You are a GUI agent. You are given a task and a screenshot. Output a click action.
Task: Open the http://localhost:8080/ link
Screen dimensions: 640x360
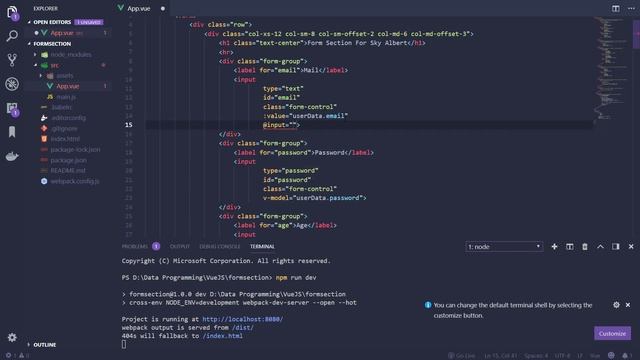(242, 319)
